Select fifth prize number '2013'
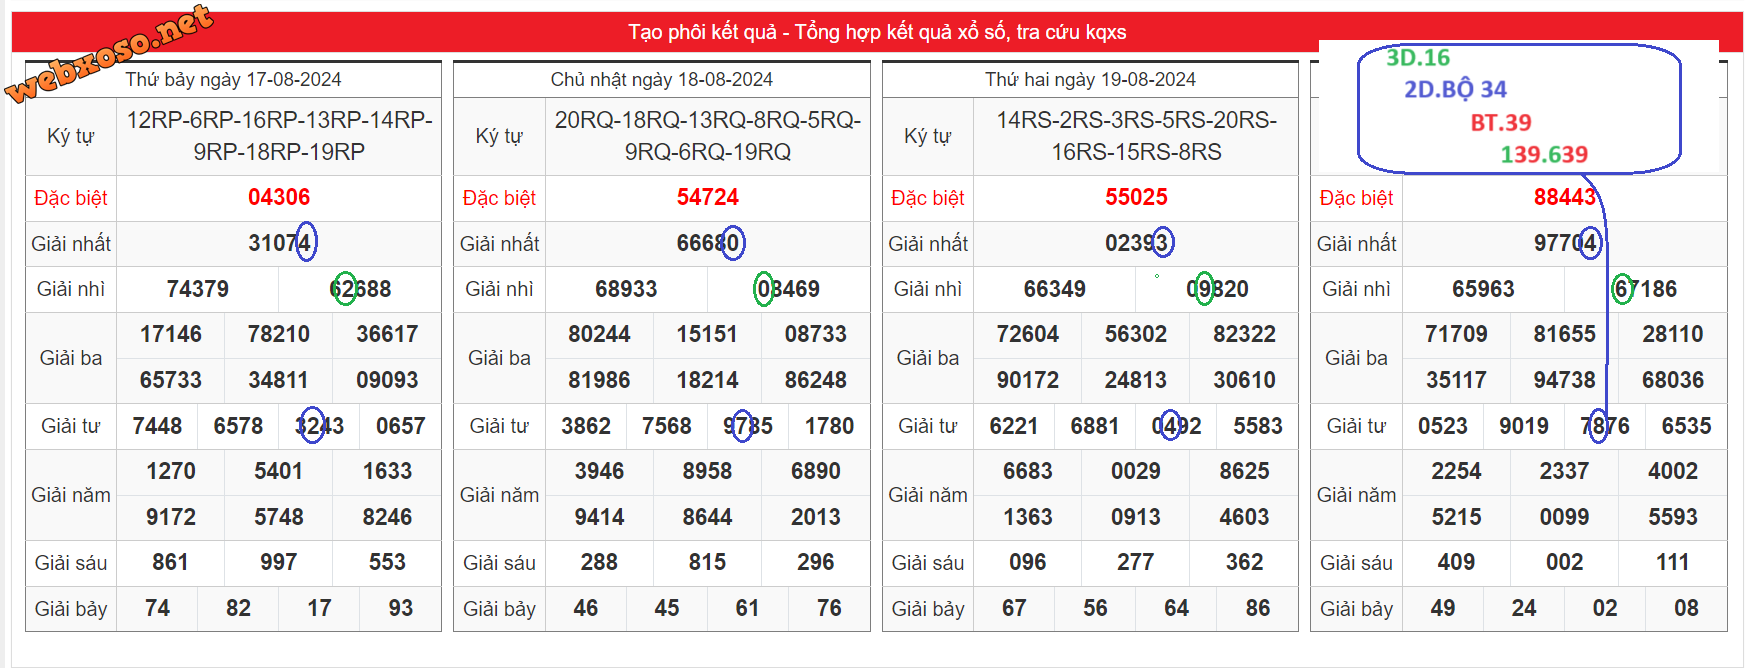Viewport: 1750px width, 668px height. [x=815, y=517]
